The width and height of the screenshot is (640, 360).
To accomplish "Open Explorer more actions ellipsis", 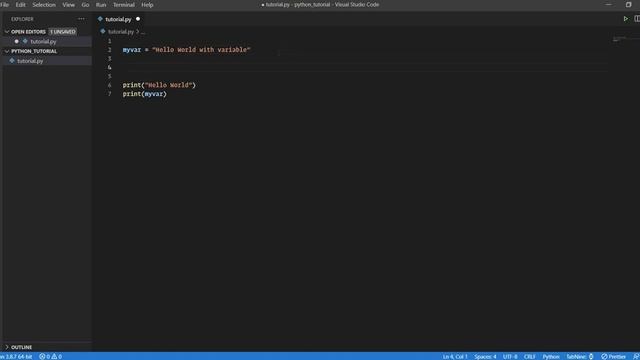I will (81, 19).
